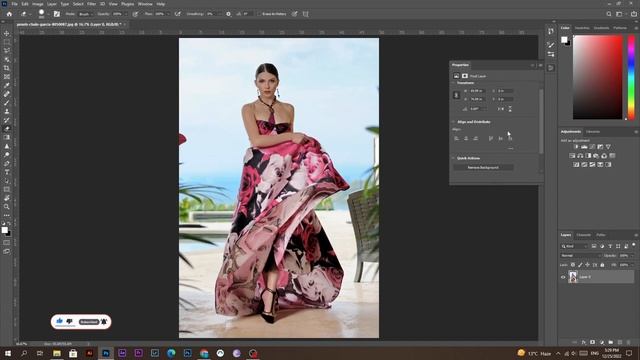The width and height of the screenshot is (640, 360).
Task: Click the rainbow hue slider strip
Action: (631, 77)
